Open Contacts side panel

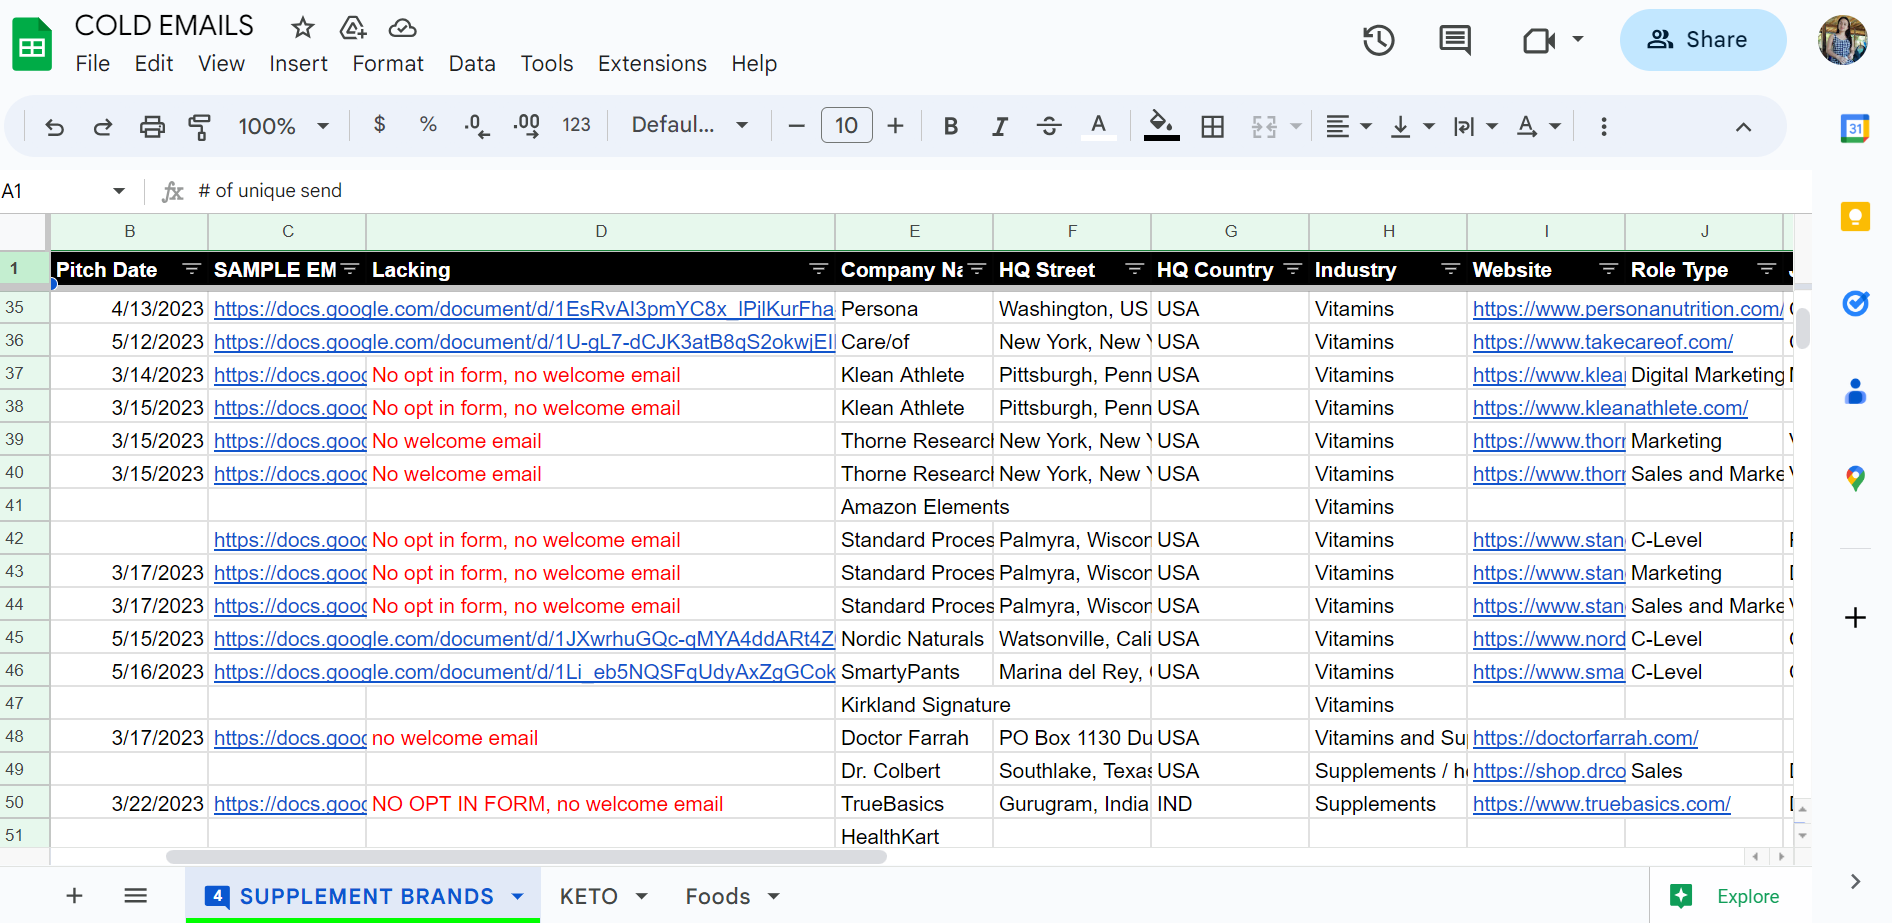coord(1855,391)
